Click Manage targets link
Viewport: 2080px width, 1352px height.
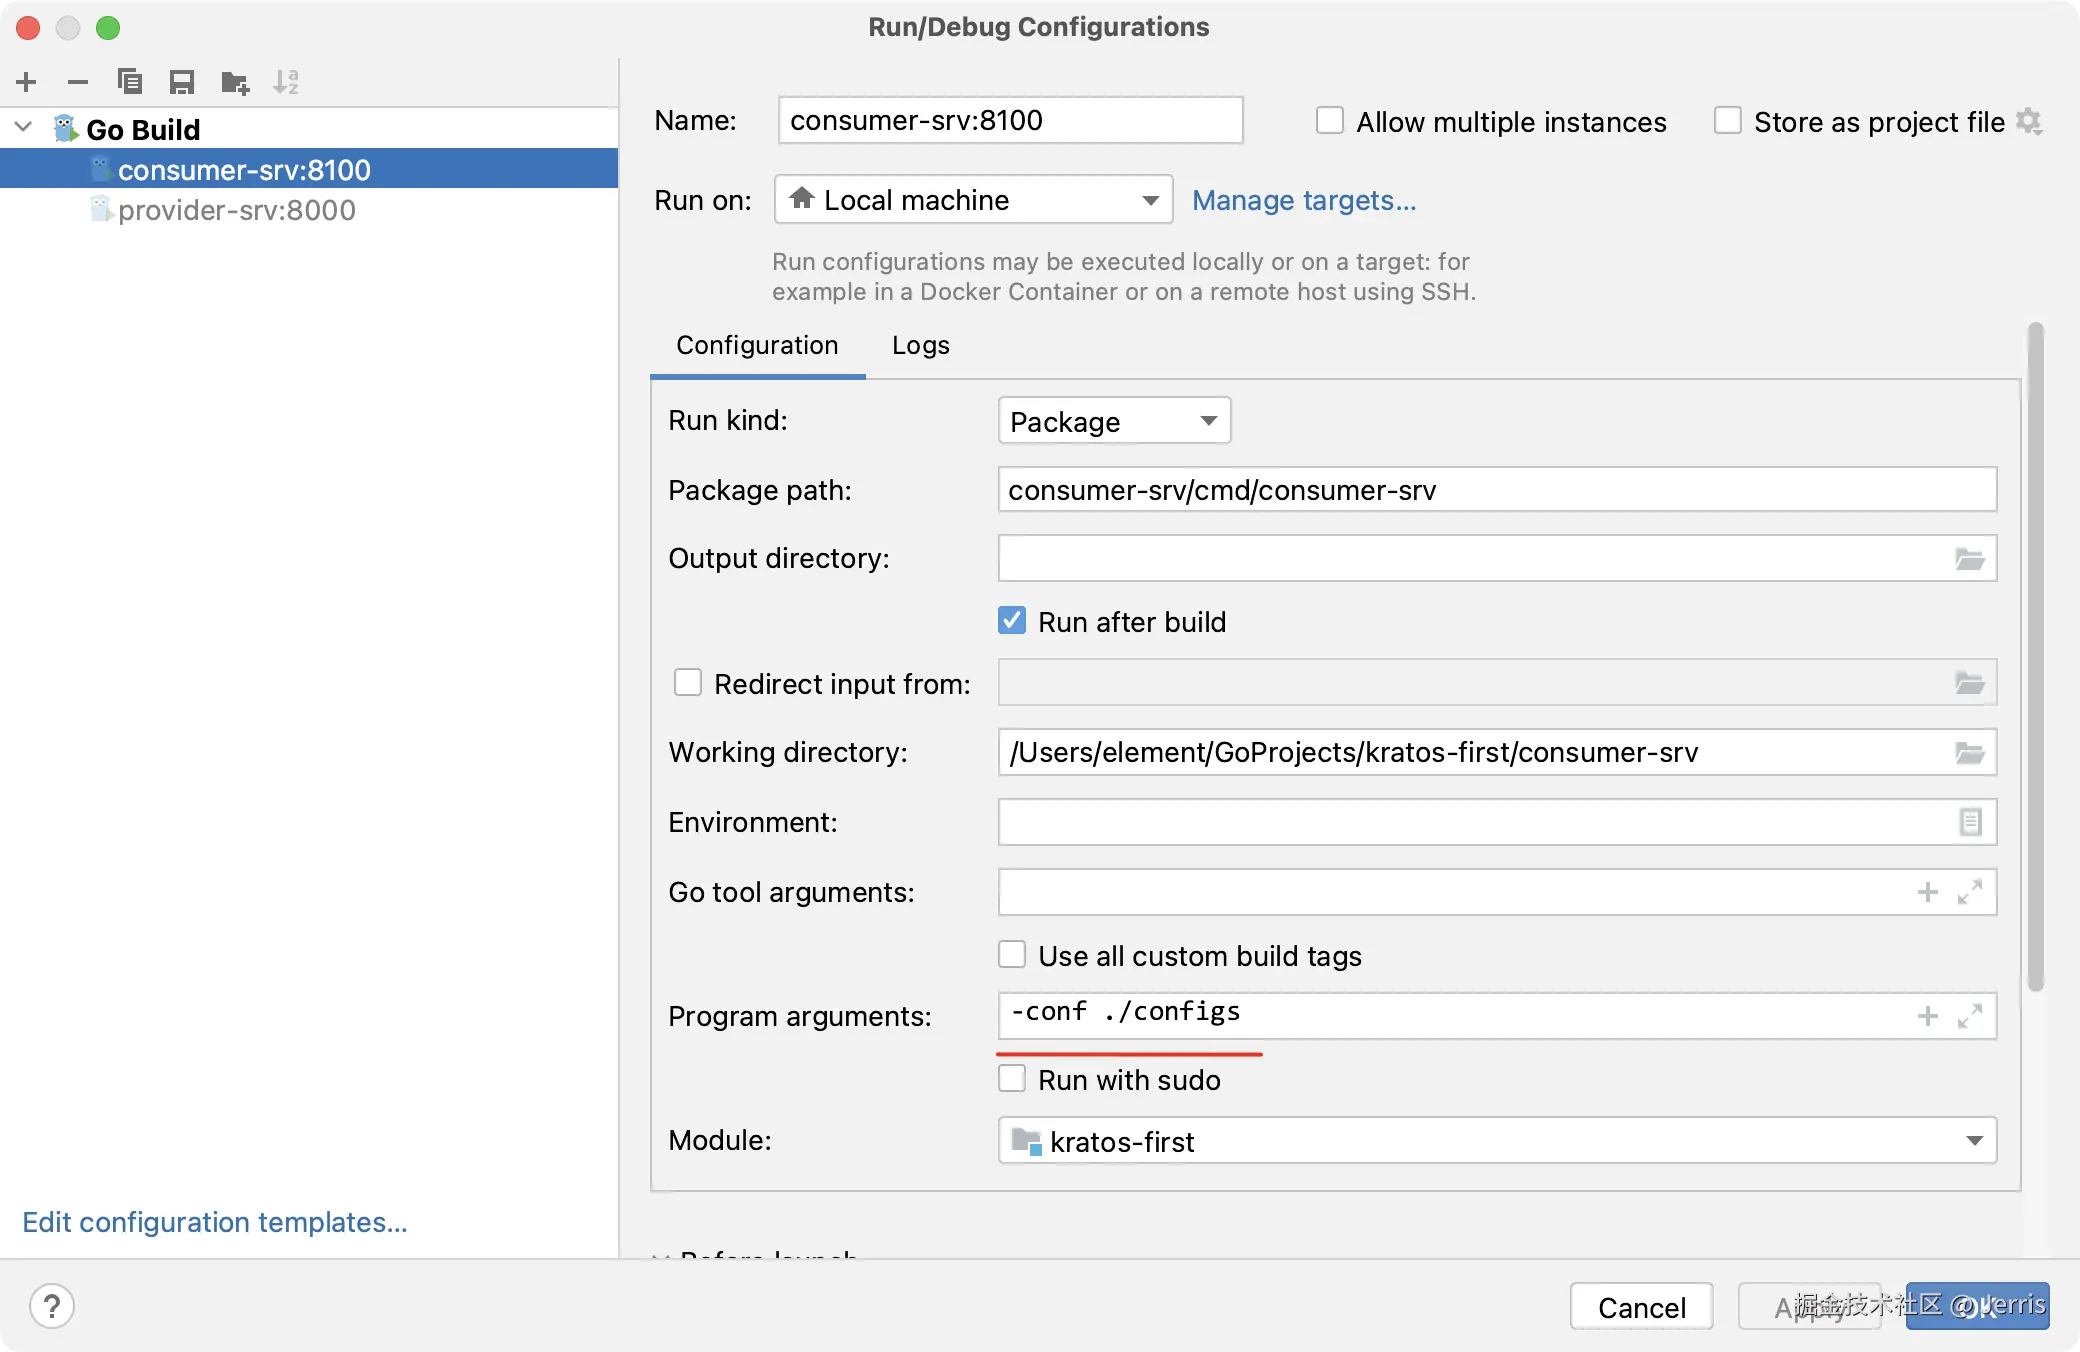pyautogui.click(x=1303, y=200)
